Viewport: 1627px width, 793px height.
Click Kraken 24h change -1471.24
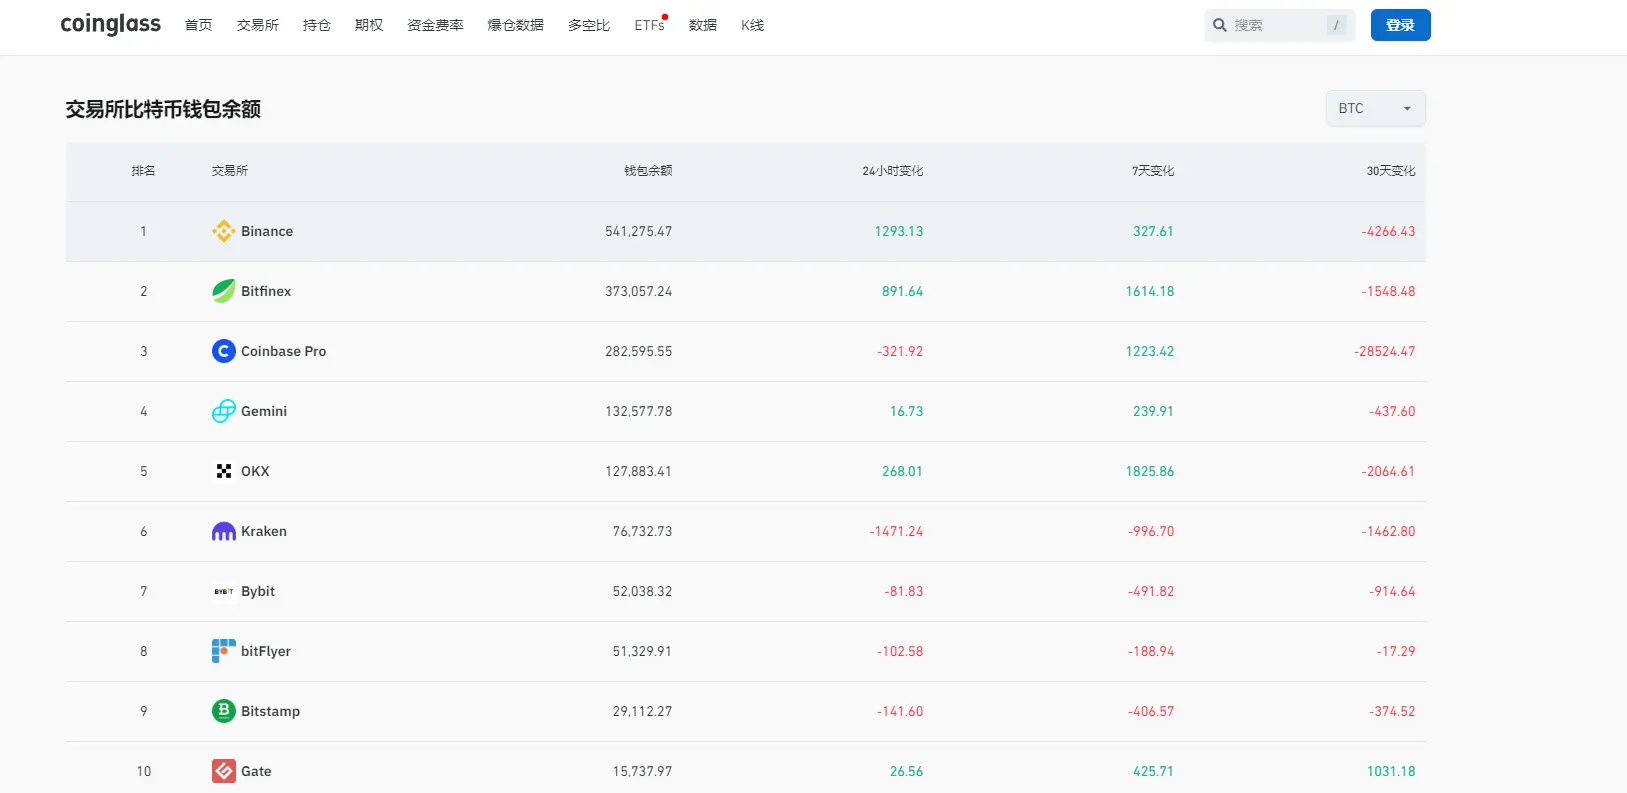tap(896, 531)
